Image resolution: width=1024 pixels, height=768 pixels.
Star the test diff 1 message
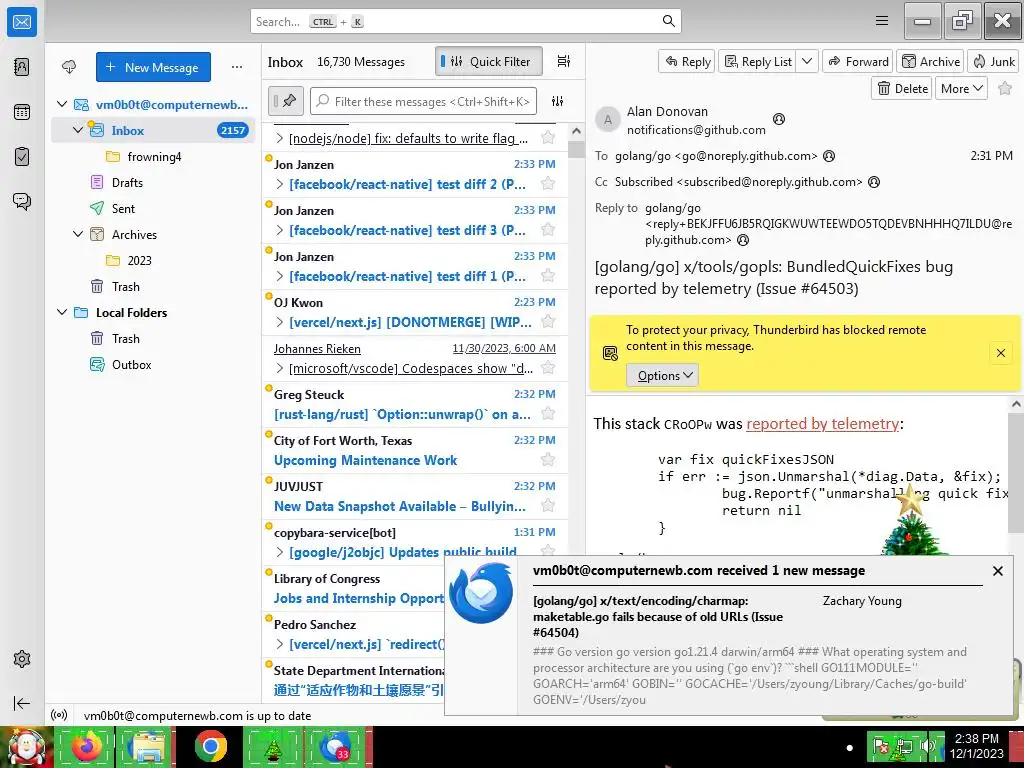point(548,276)
